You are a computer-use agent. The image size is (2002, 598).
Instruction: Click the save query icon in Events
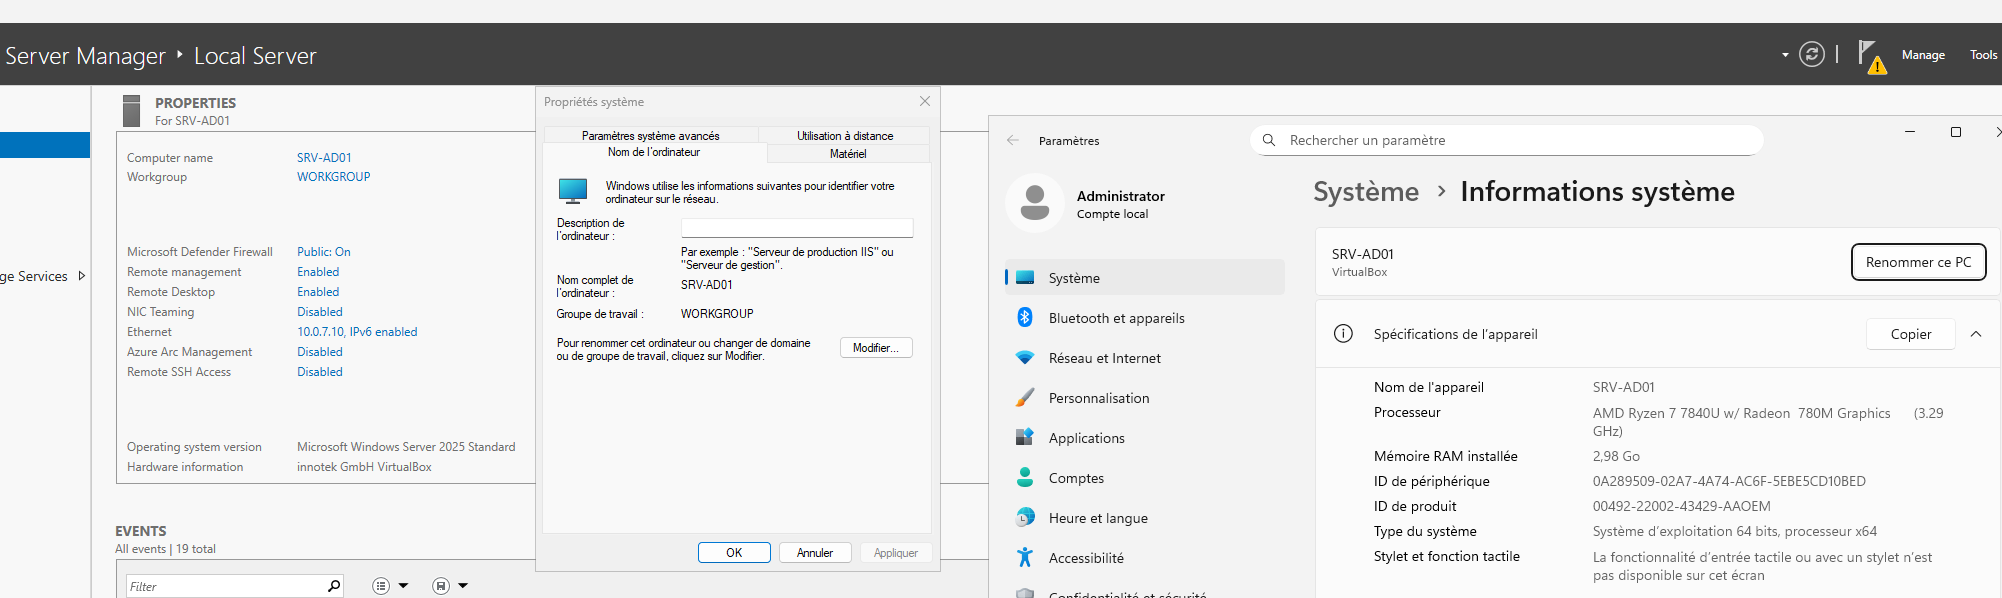click(x=441, y=586)
